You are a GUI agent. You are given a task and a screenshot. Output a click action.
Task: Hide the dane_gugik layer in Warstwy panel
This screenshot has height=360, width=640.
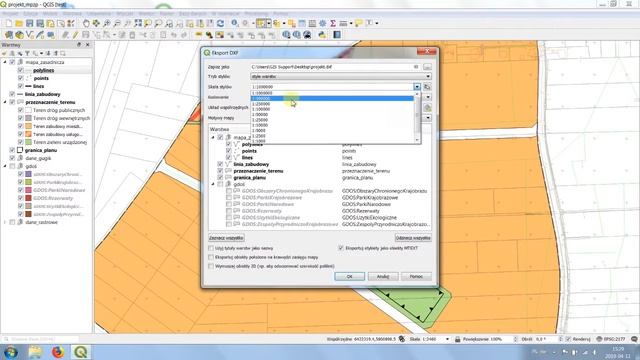click(12, 158)
